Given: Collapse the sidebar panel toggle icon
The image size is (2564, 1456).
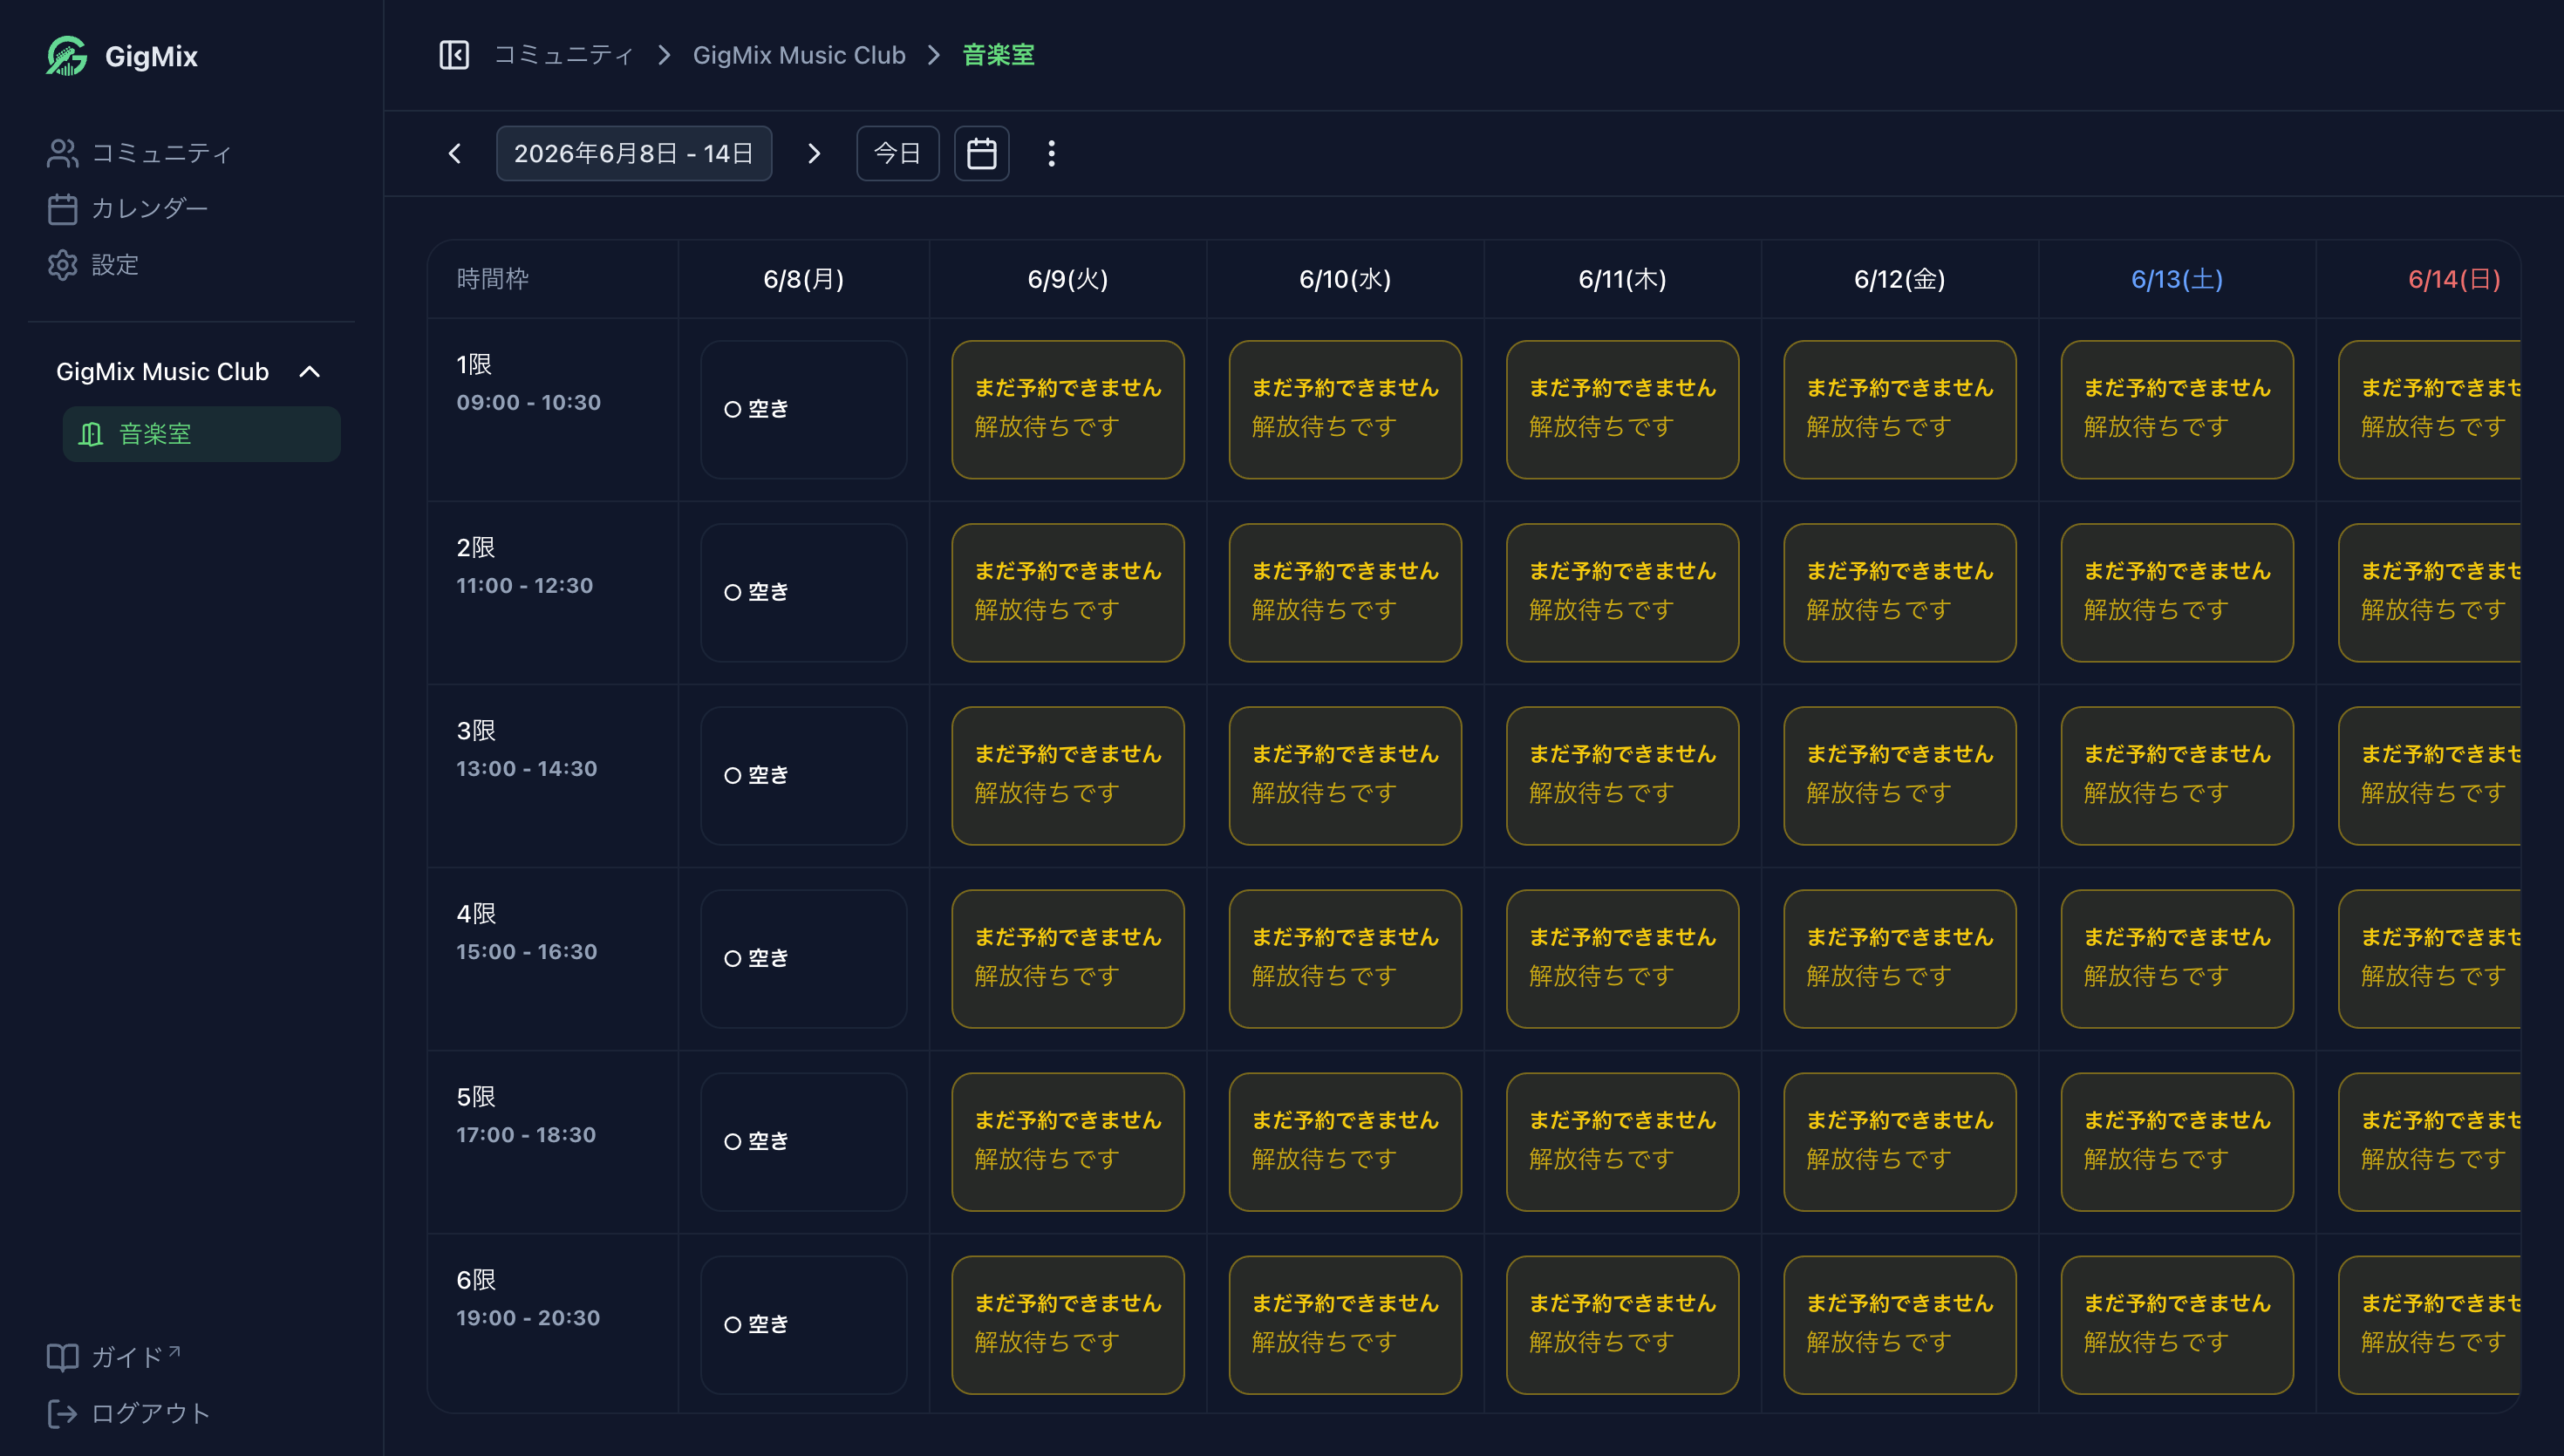Looking at the screenshot, I should tap(454, 55).
